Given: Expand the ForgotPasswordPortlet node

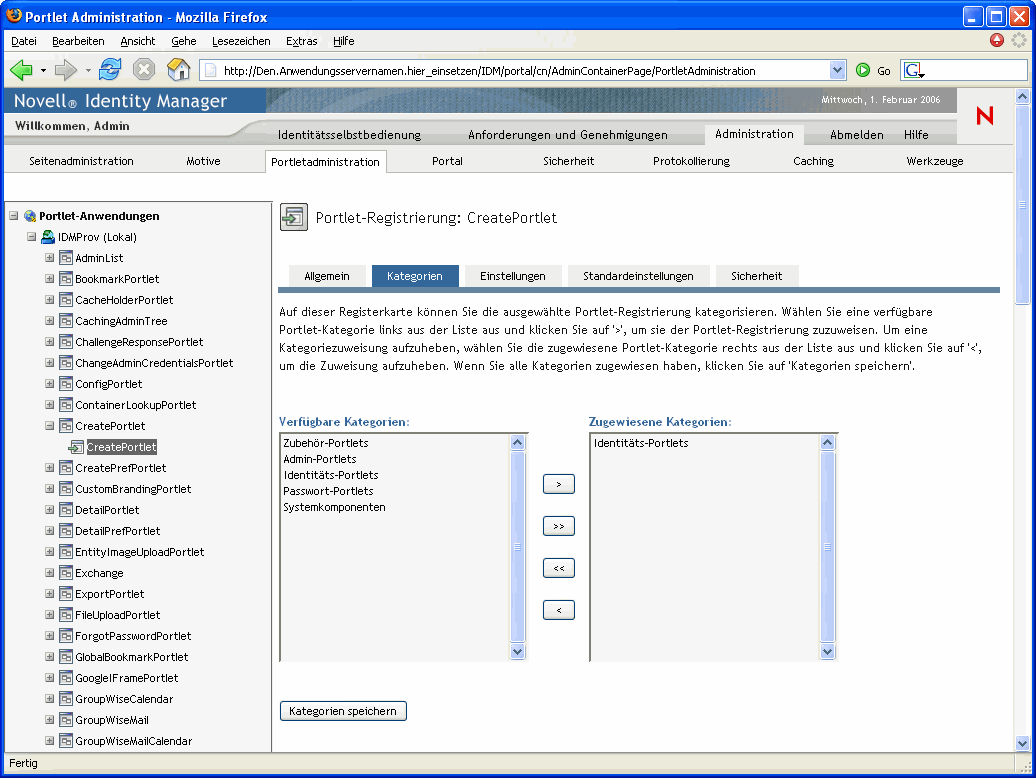Looking at the screenshot, I should [50, 635].
